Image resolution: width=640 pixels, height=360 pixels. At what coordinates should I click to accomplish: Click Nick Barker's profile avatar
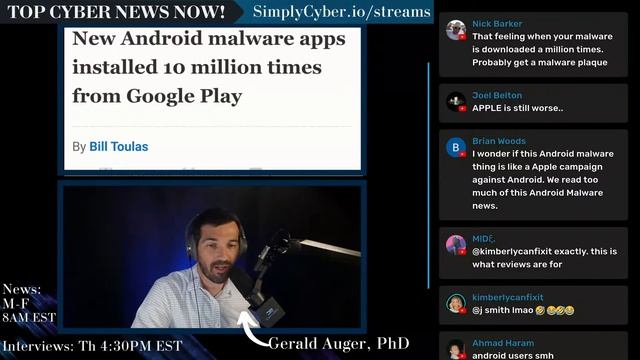tap(456, 30)
